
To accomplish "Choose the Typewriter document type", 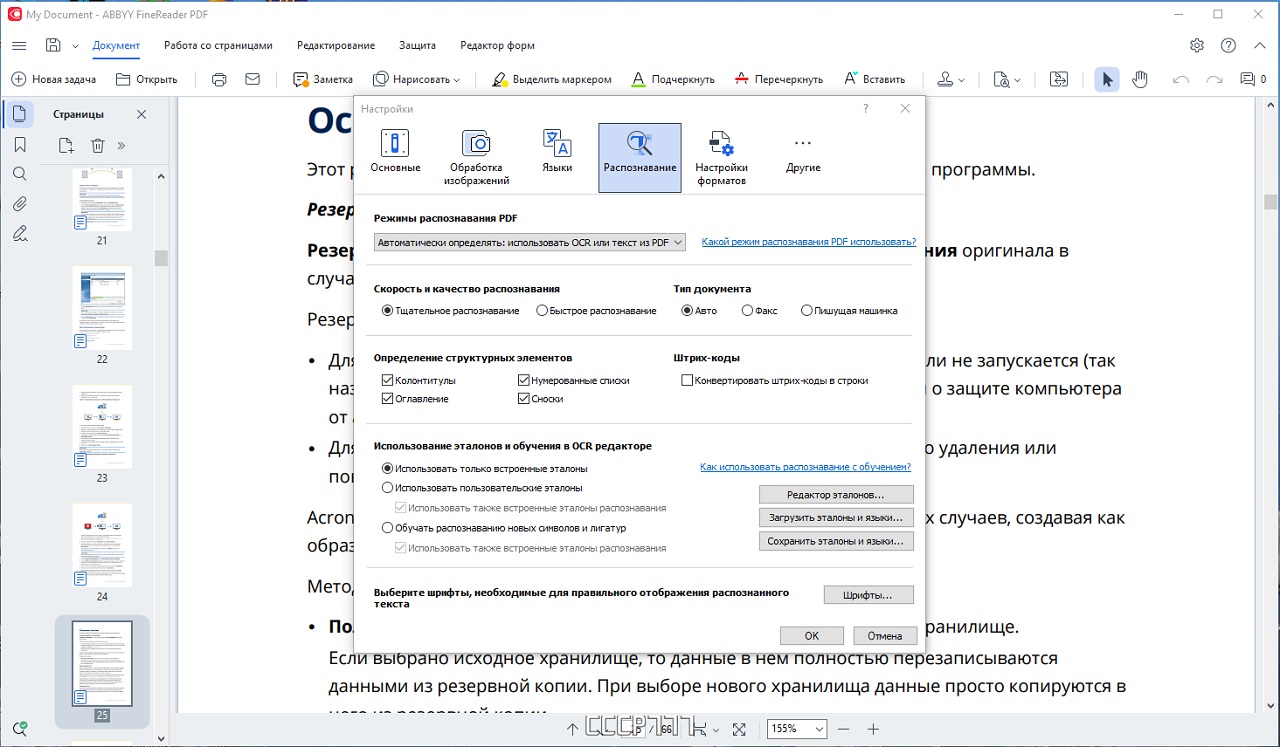I will [x=807, y=311].
